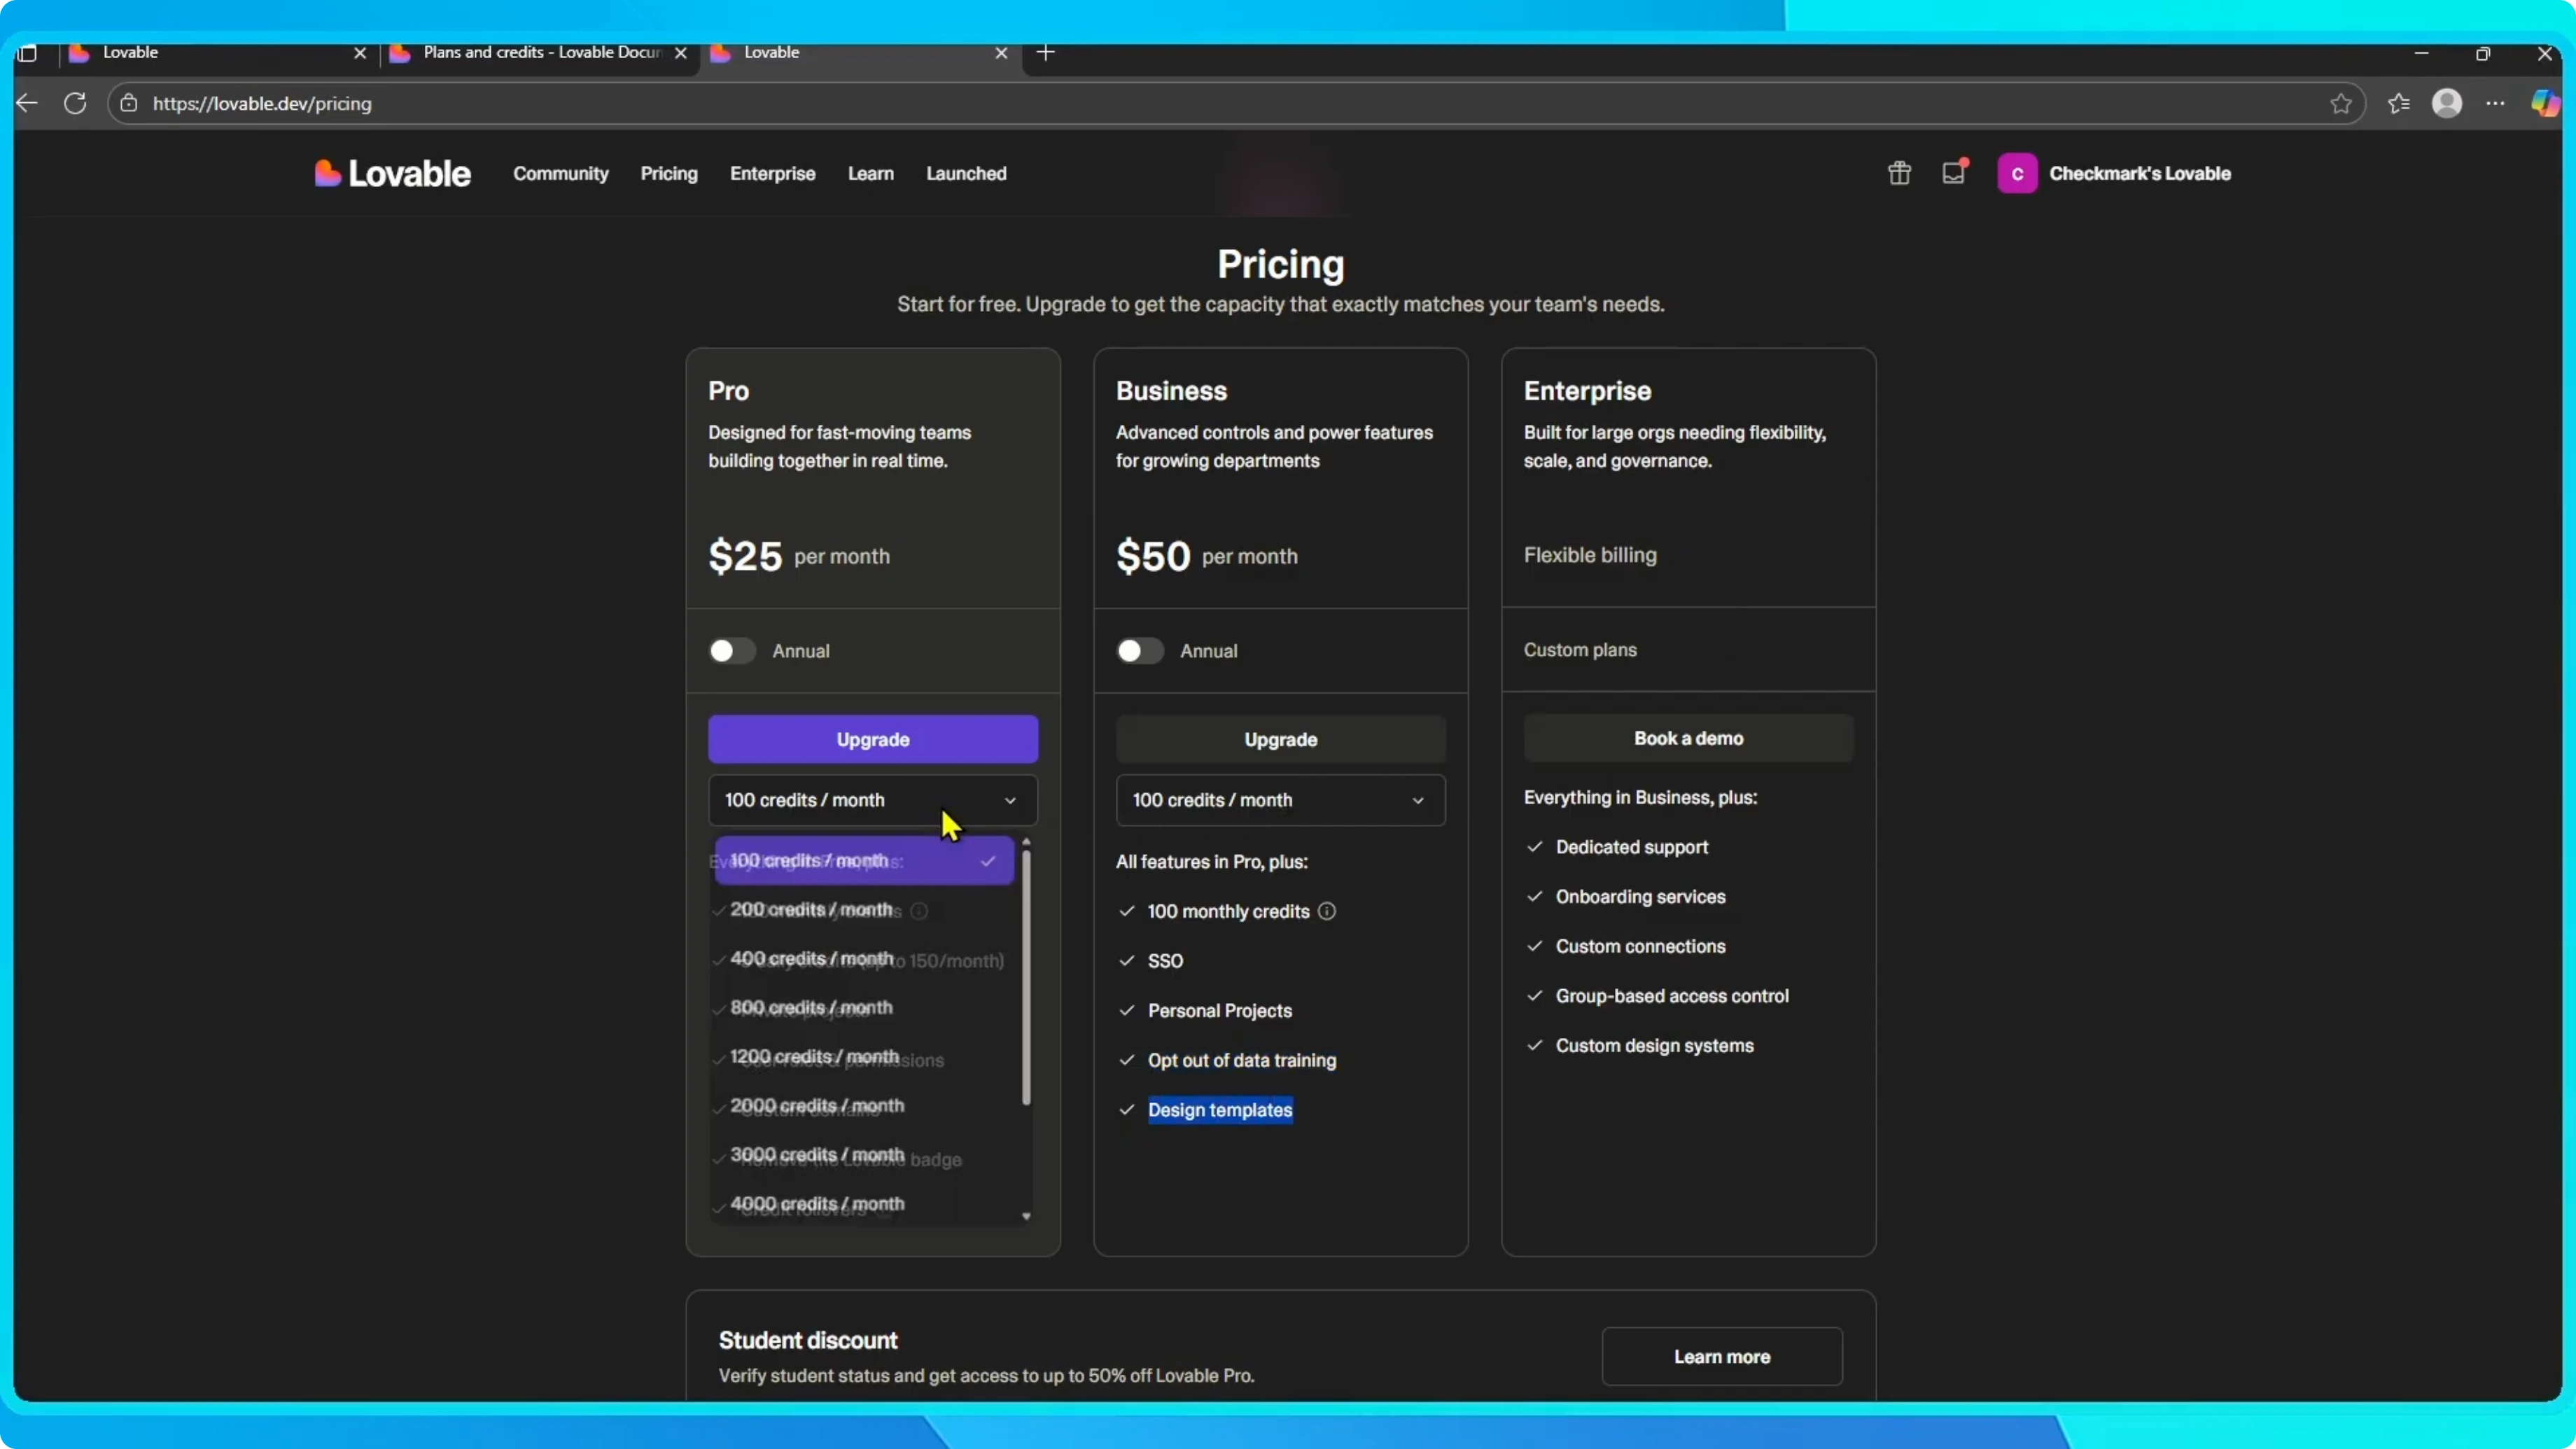Select 200 credits / month option
This screenshot has height=1449, width=2576.
tap(864, 910)
